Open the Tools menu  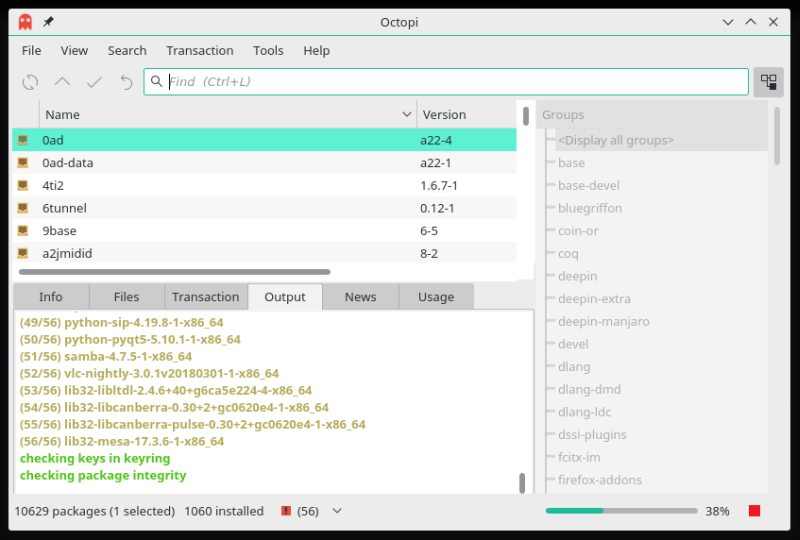pyautogui.click(x=268, y=51)
